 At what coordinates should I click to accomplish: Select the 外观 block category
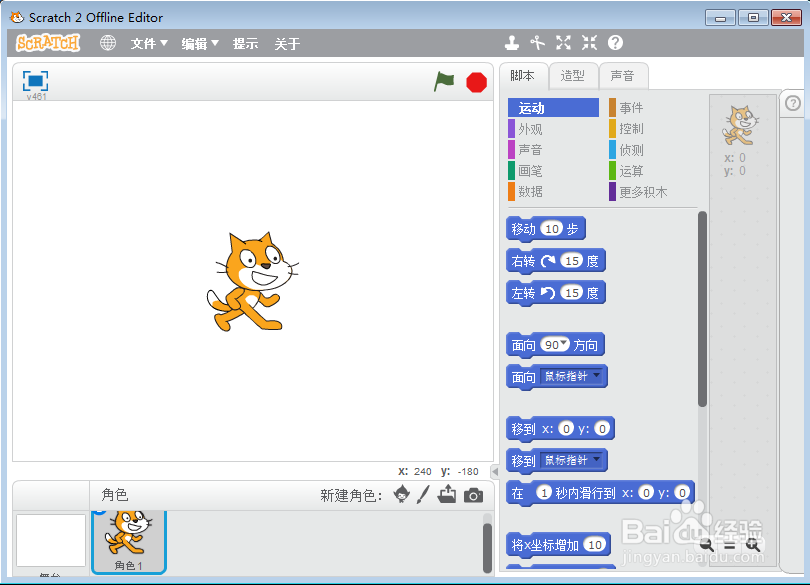[553, 129]
